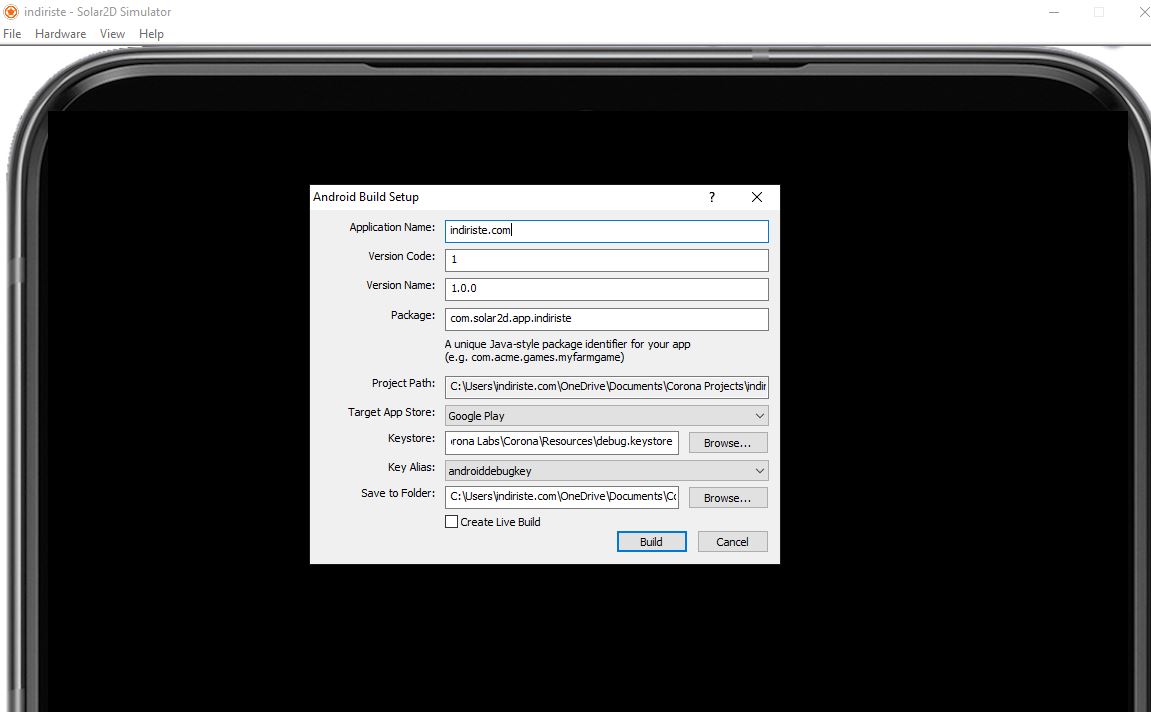Click the 'Application Name:' label
Screen dimensions: 1151x712
pos(392,228)
